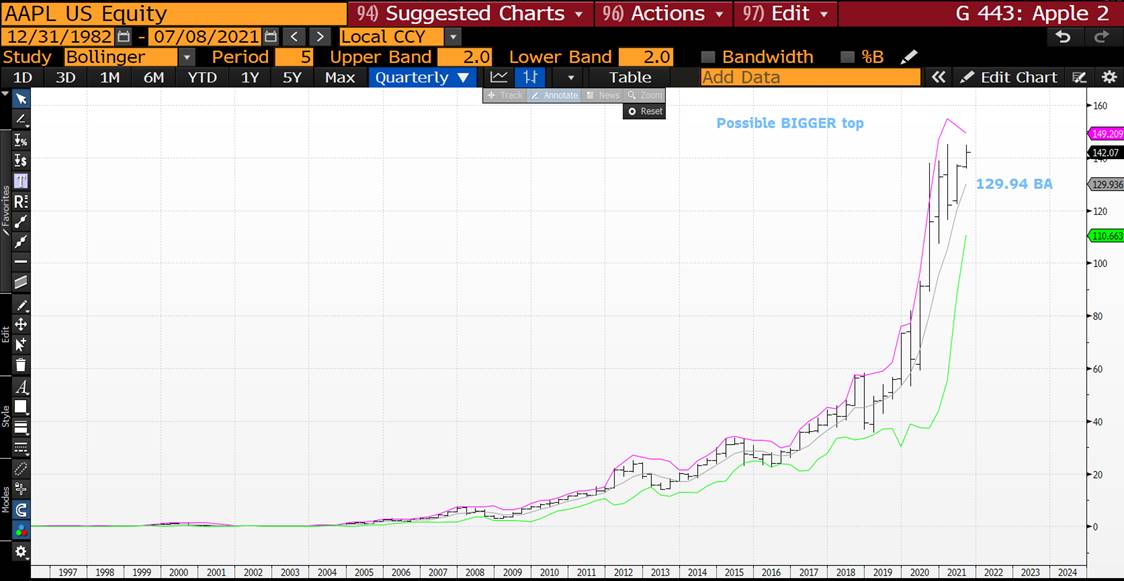Select the line drawing tool below the pointer
1124x581 pixels.
click(21, 119)
